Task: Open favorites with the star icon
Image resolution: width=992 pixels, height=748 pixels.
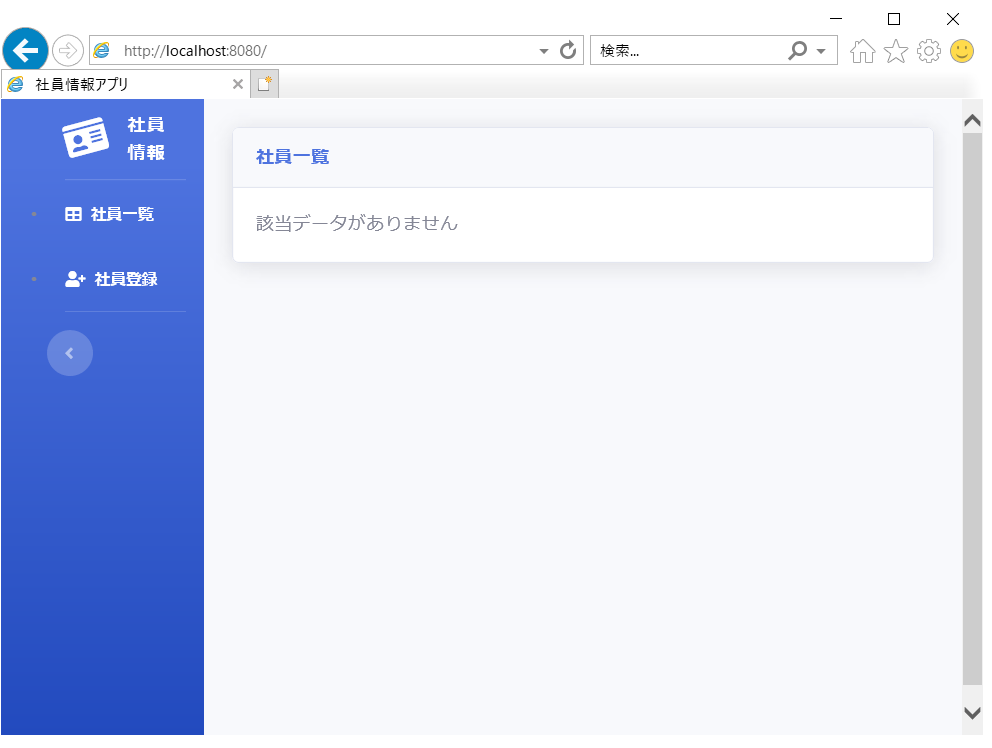Action: pyautogui.click(x=894, y=50)
